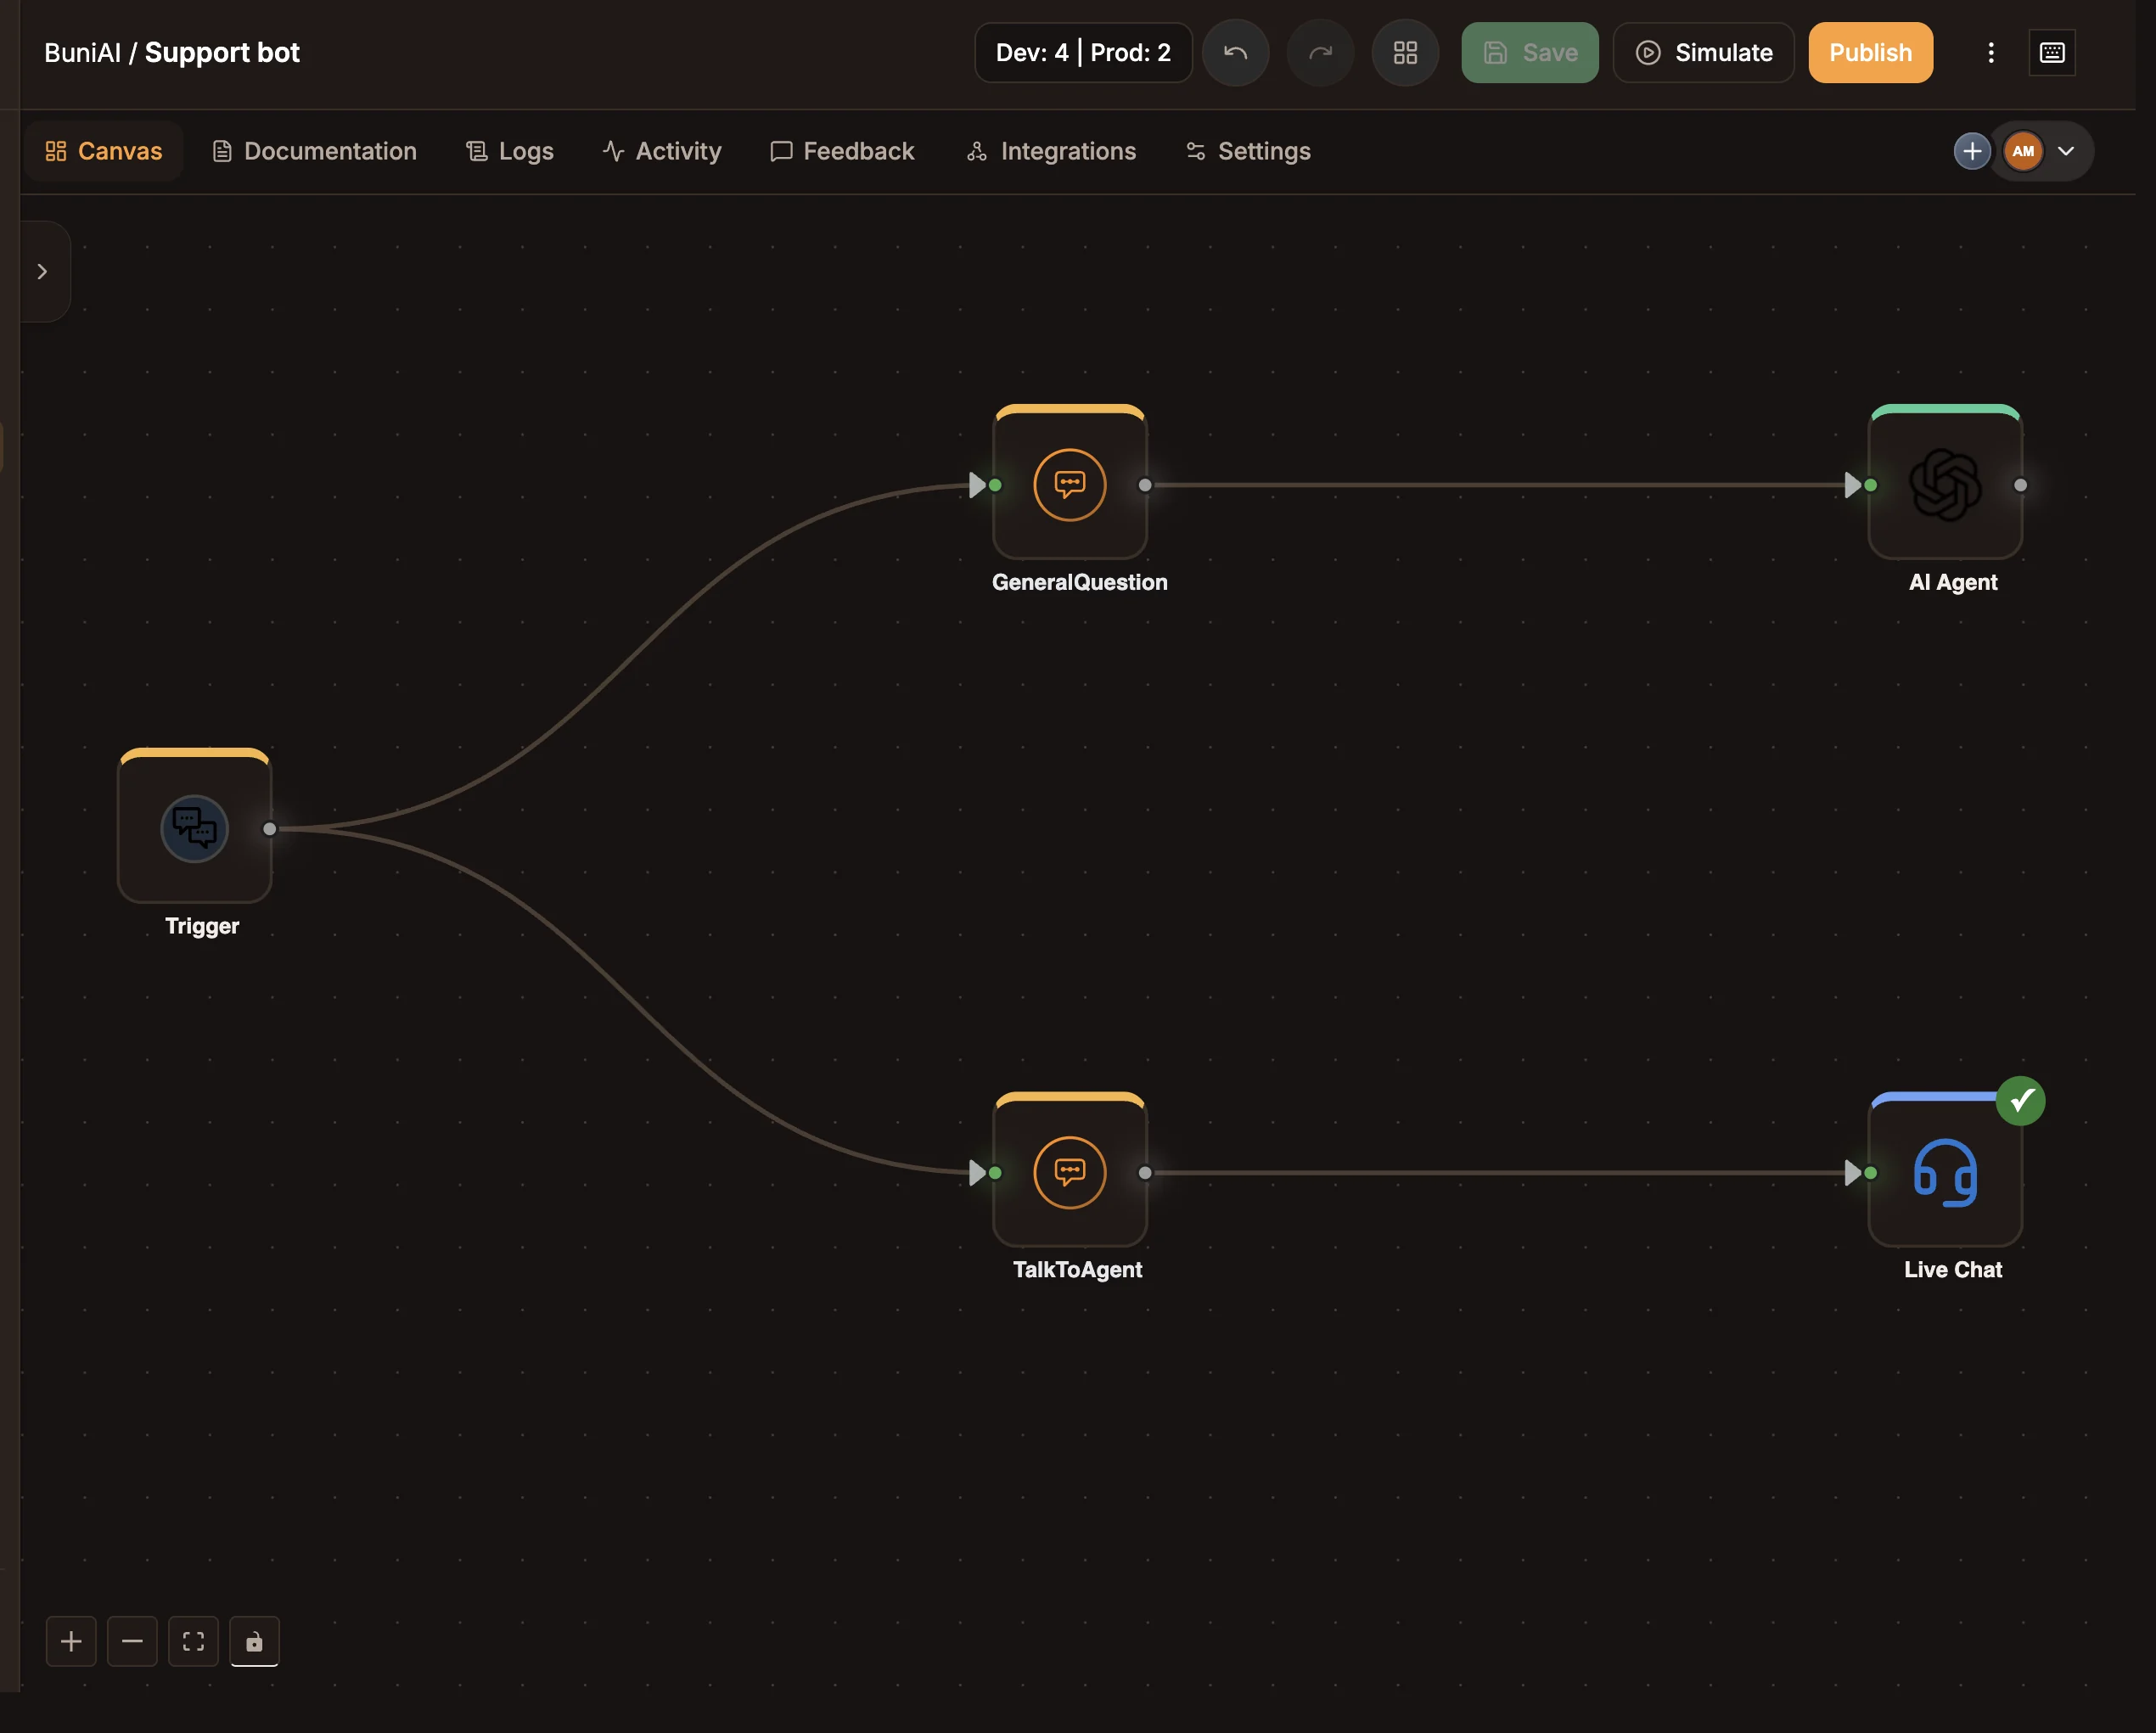The width and height of the screenshot is (2156, 1733).
Task: Open the Logs tab
Action: click(510, 151)
